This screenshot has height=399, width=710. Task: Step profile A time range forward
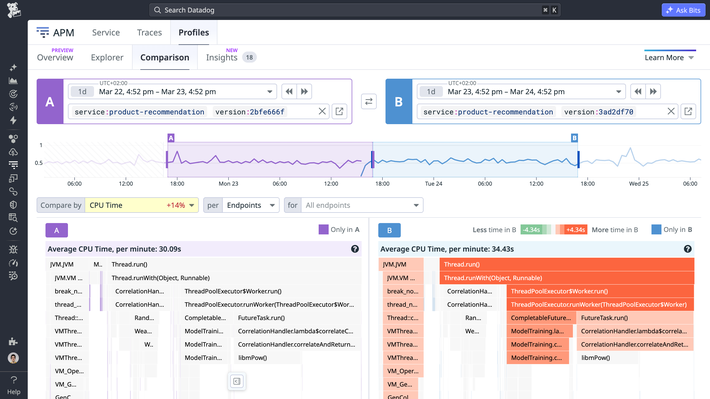(304, 91)
